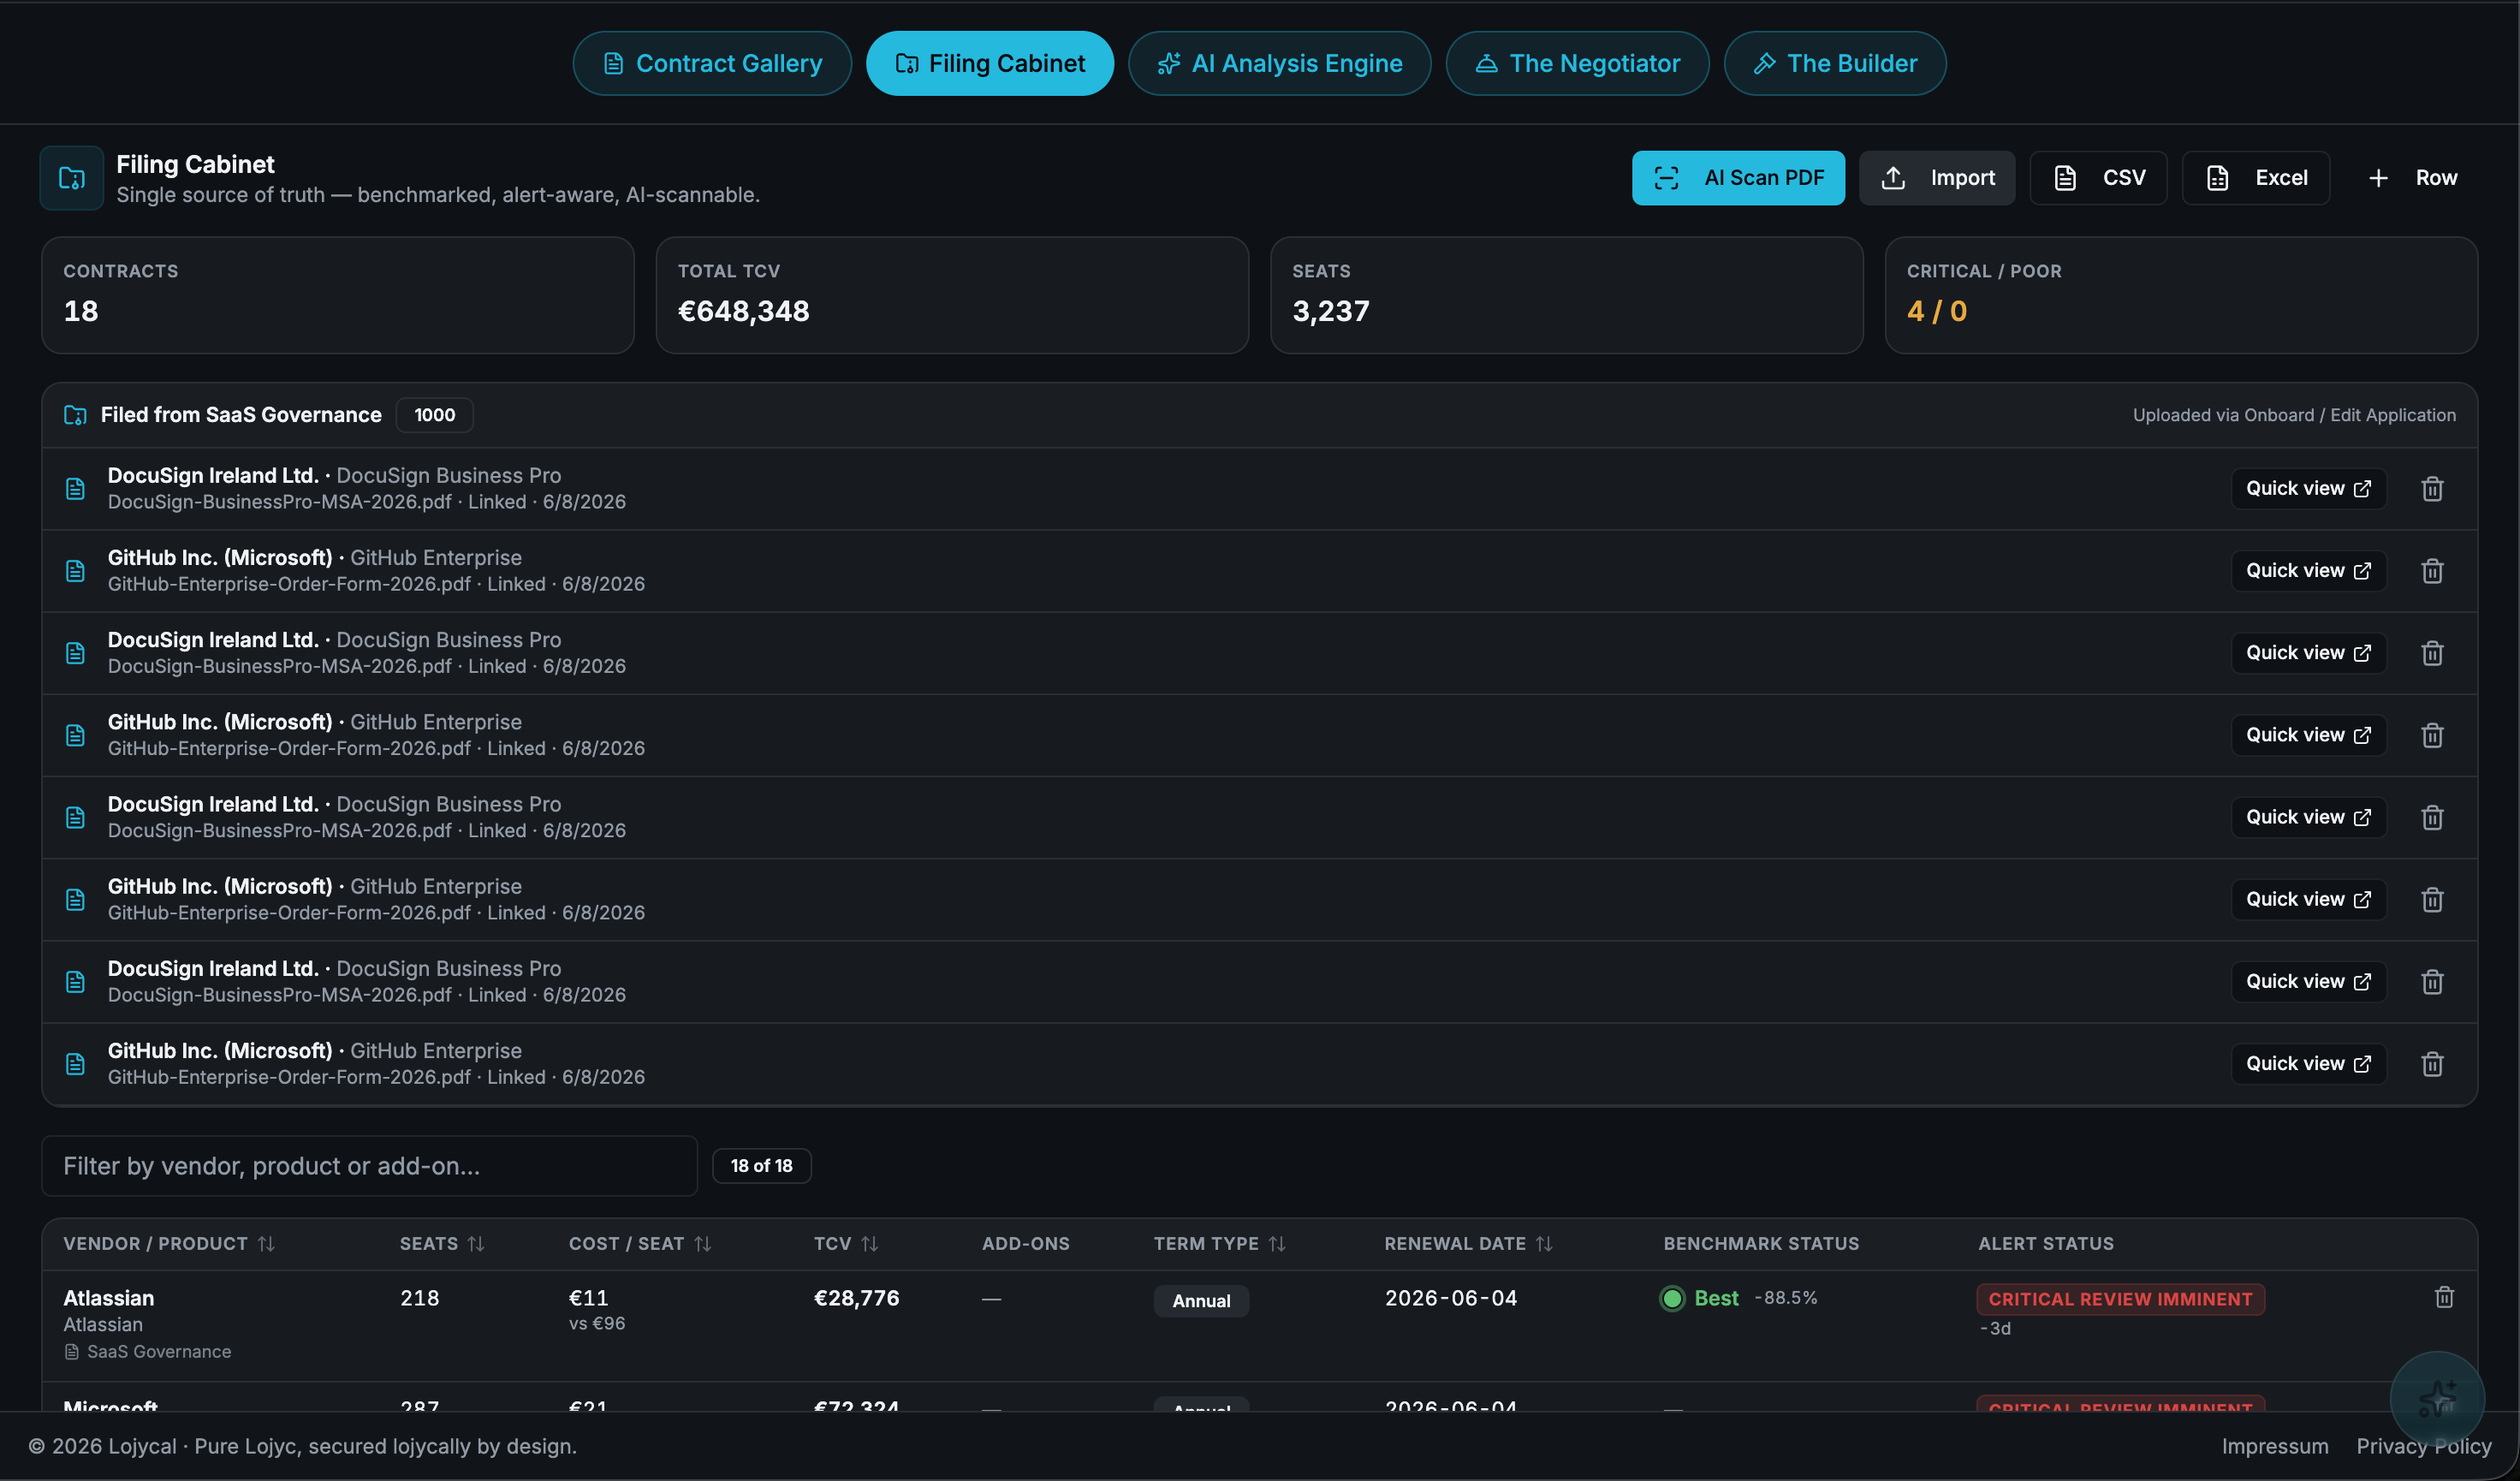Quick view first DocuSign Business Pro document
The width and height of the screenshot is (2520, 1481).
(2308, 488)
